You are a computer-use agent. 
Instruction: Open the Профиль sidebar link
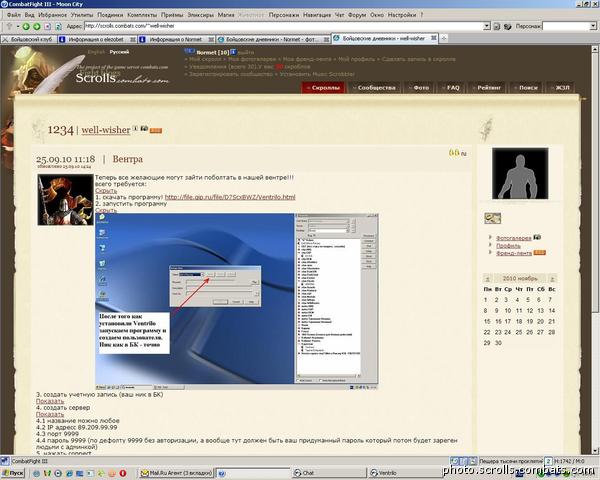[x=508, y=245]
